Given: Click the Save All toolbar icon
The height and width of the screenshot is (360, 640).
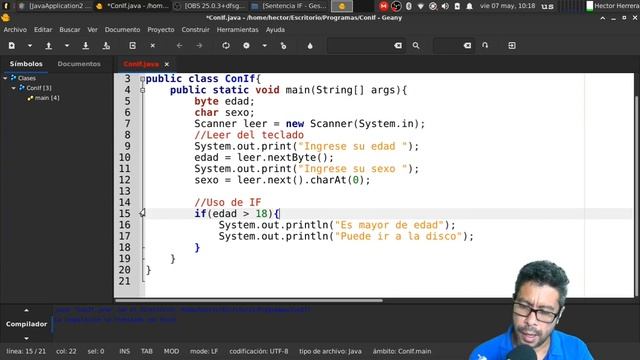Looking at the screenshot, I should coord(106,46).
